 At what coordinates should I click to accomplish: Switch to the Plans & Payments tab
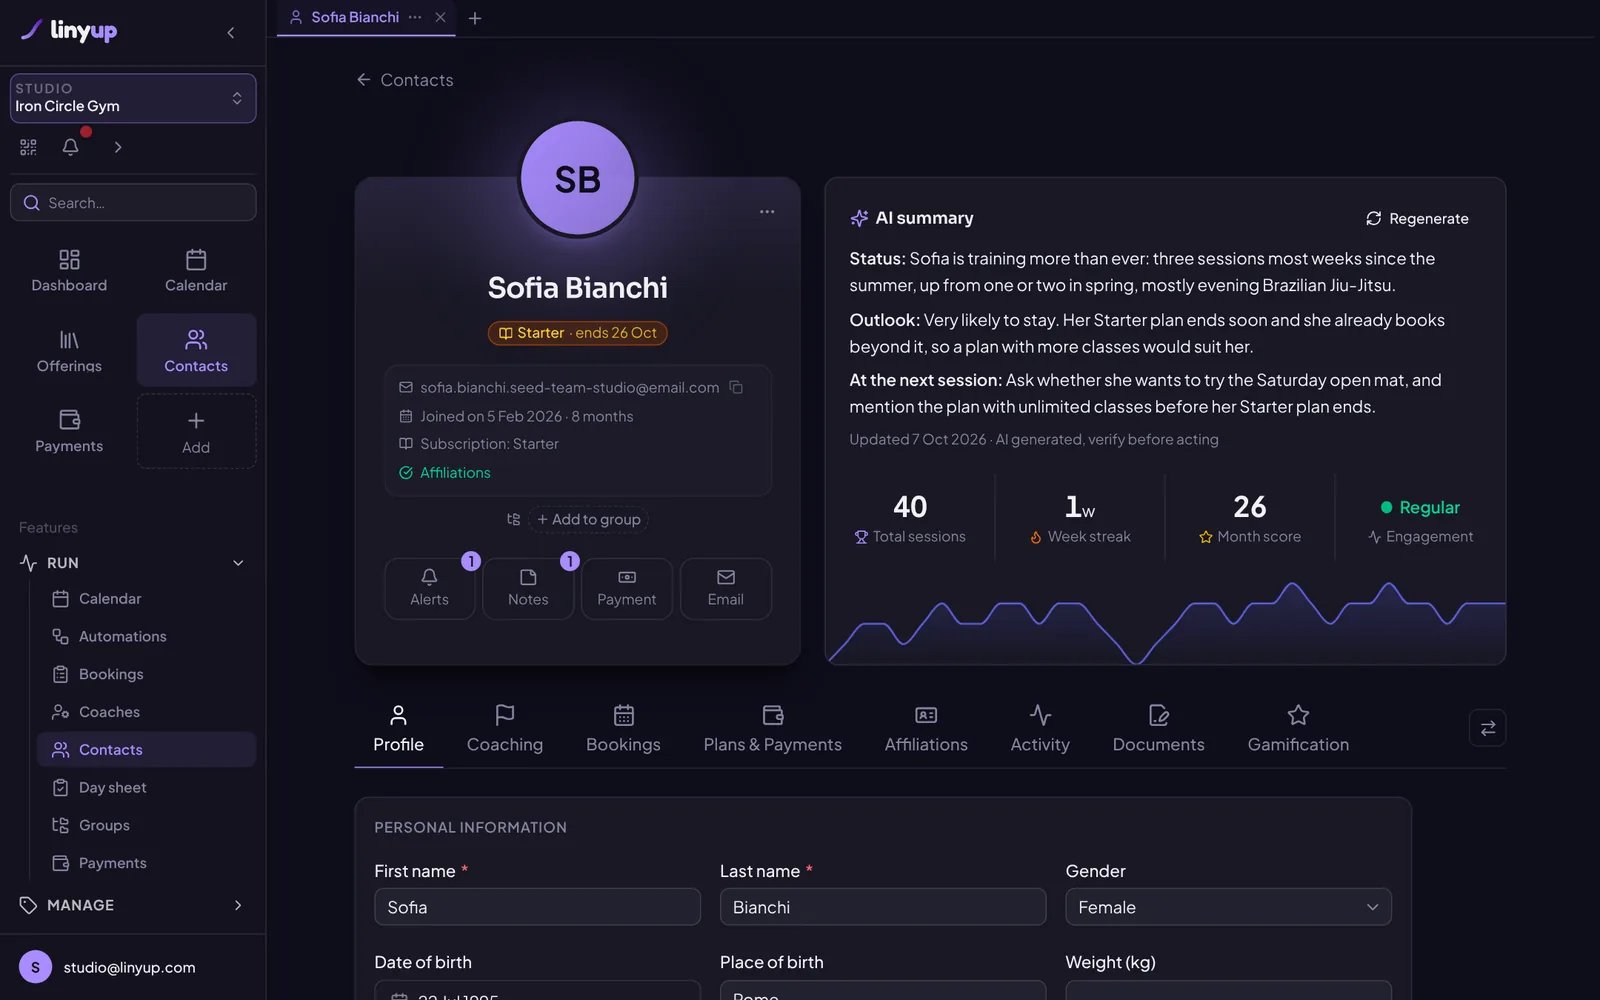[x=773, y=729]
